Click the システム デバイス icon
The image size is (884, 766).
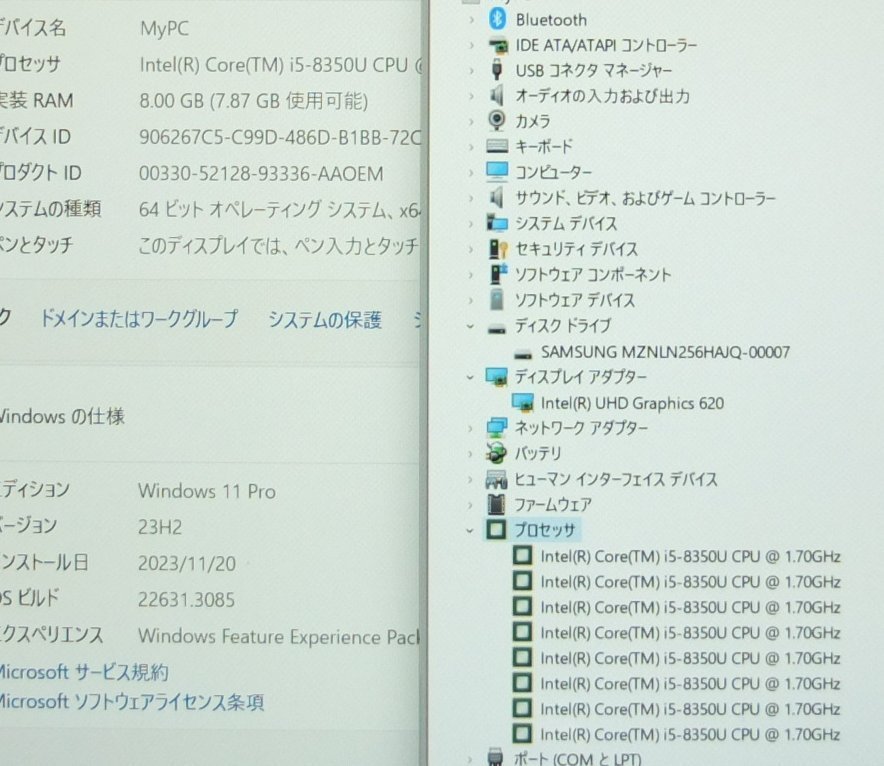tap(497, 223)
